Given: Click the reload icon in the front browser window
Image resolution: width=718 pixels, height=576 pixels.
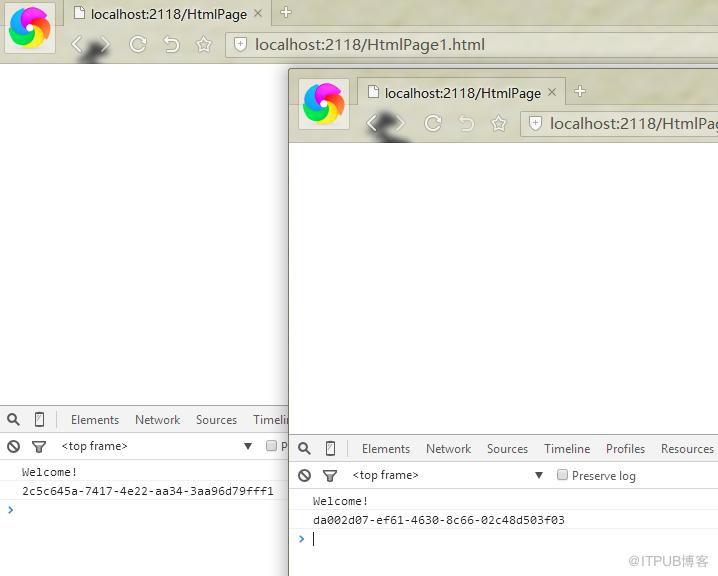Looking at the screenshot, I should click(433, 123).
